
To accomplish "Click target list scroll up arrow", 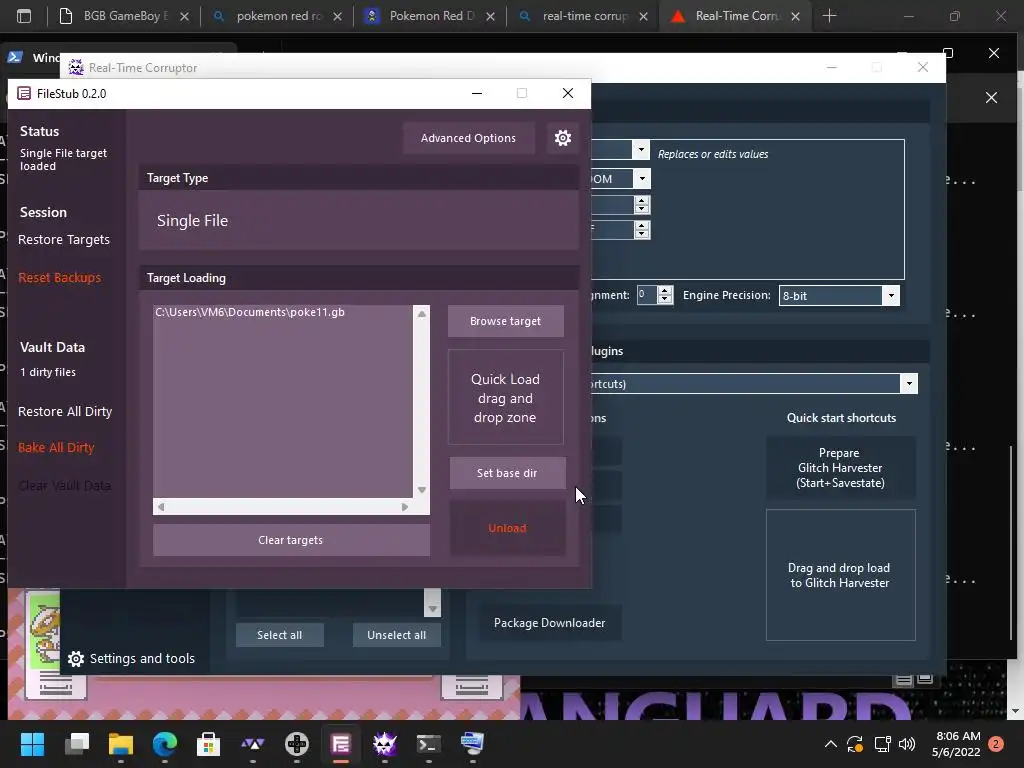I will (x=422, y=314).
